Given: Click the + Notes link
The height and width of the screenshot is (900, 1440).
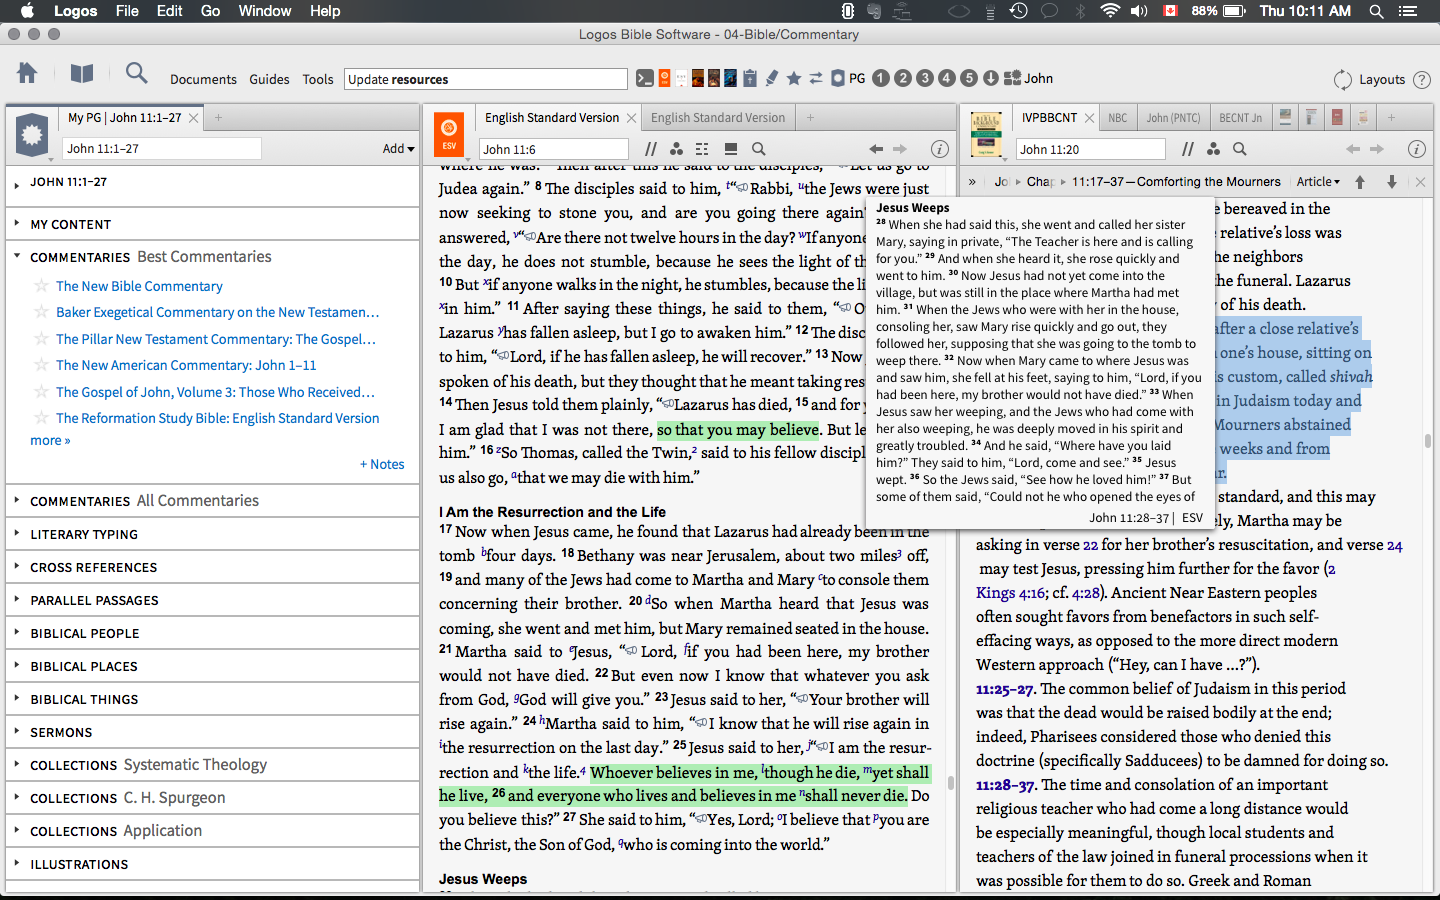Looking at the screenshot, I should (x=382, y=464).
